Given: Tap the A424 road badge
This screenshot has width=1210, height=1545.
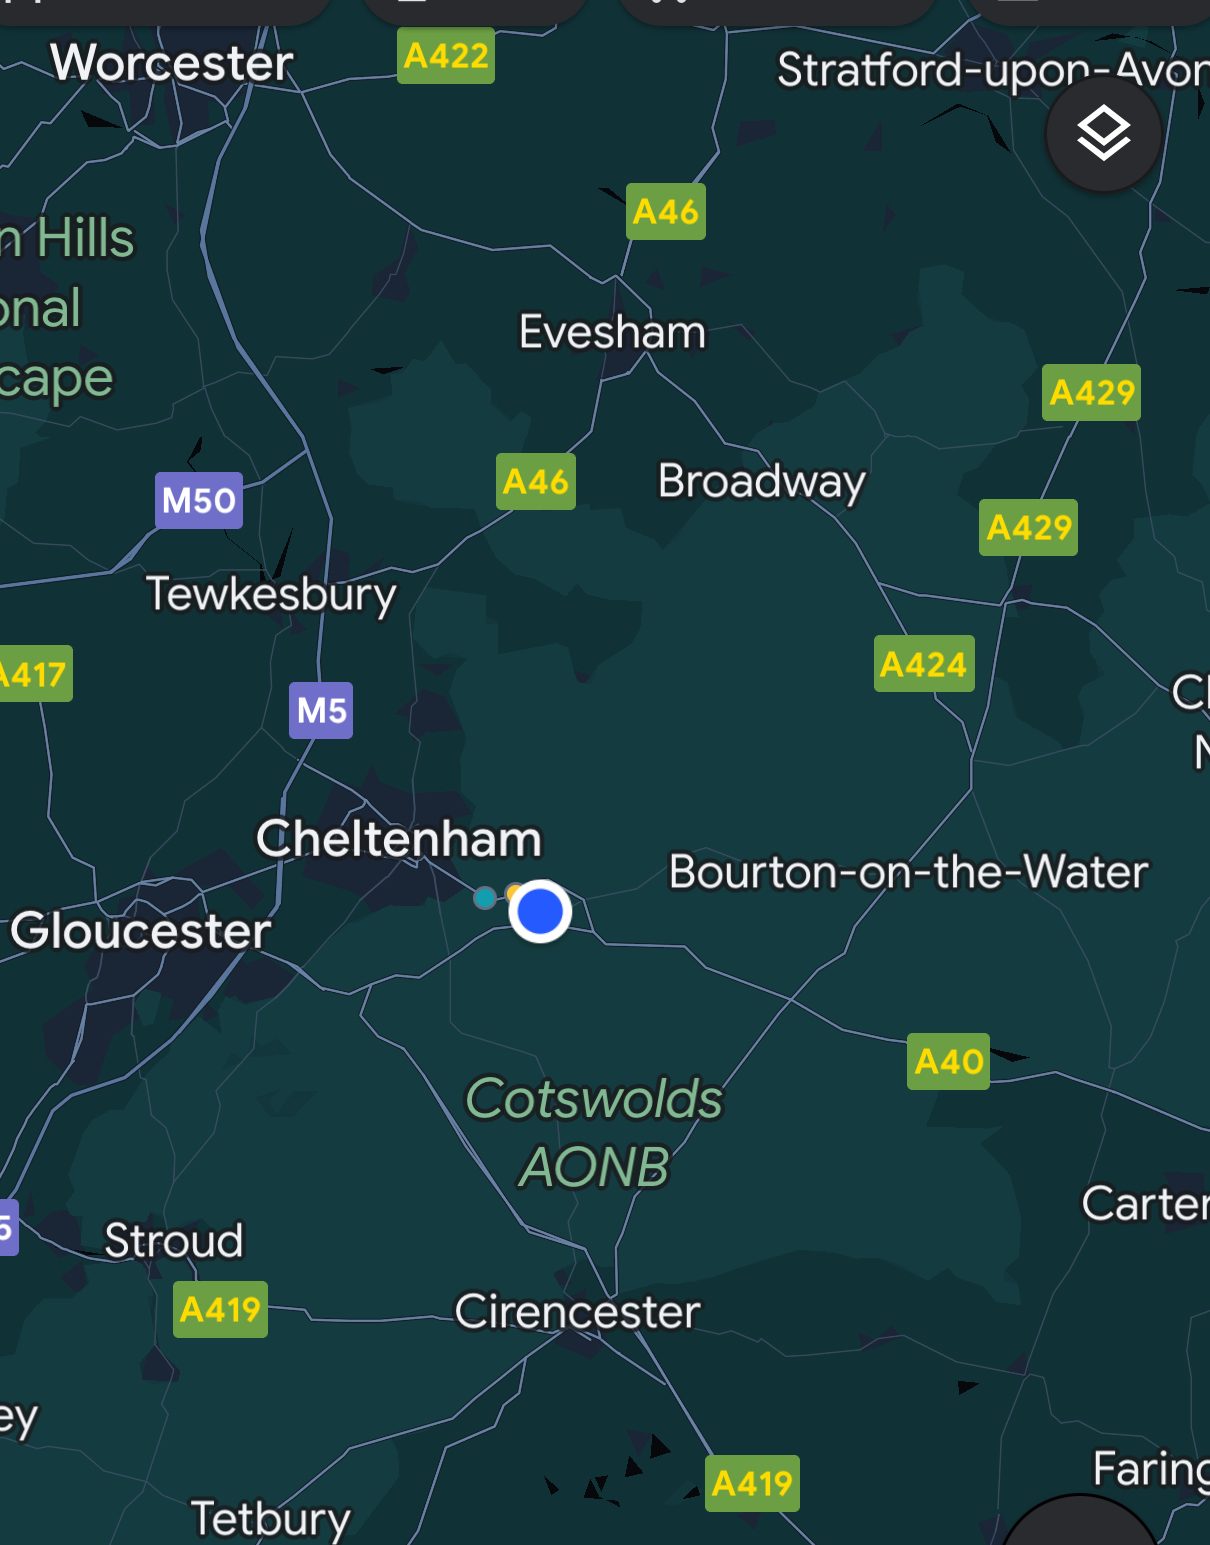Looking at the screenshot, I should (x=924, y=664).
